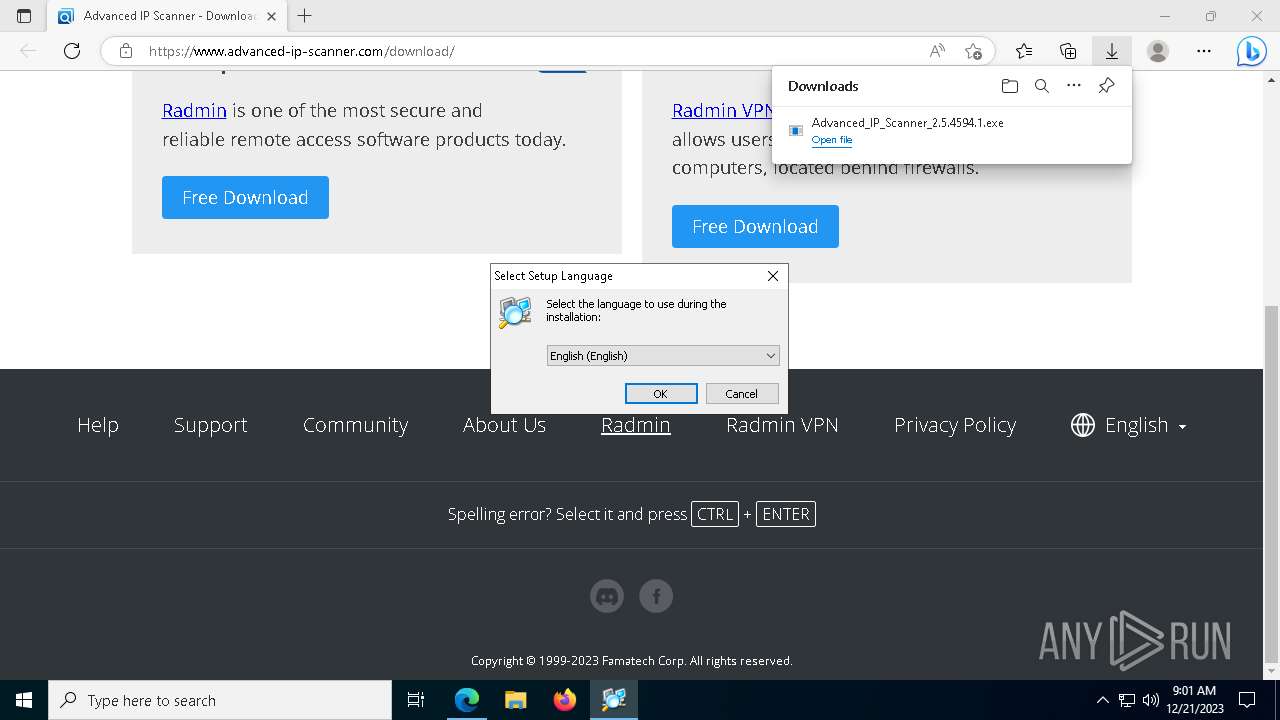The width and height of the screenshot is (1280, 720).
Task: Open Support in footer menu
Action: point(210,425)
